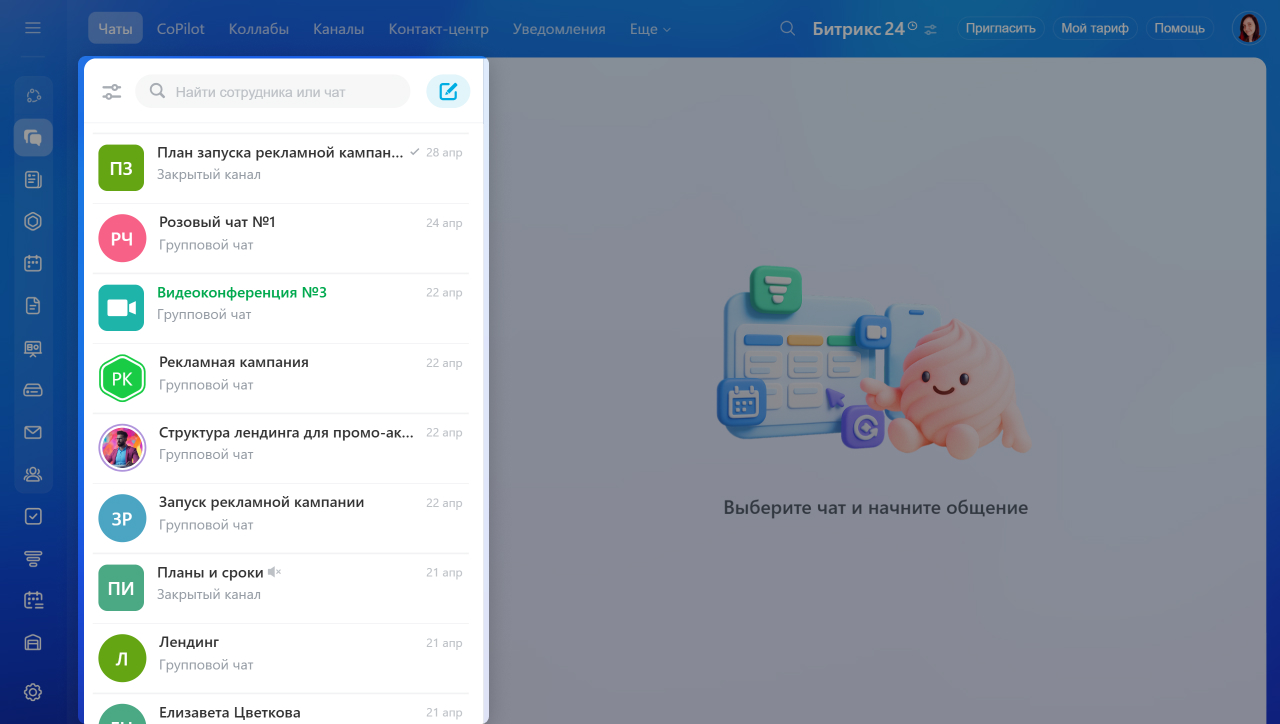This screenshot has height=724, width=1280.
Task: Click the РК hexagon avatar of Рекламная кампания
Action: click(x=122, y=378)
